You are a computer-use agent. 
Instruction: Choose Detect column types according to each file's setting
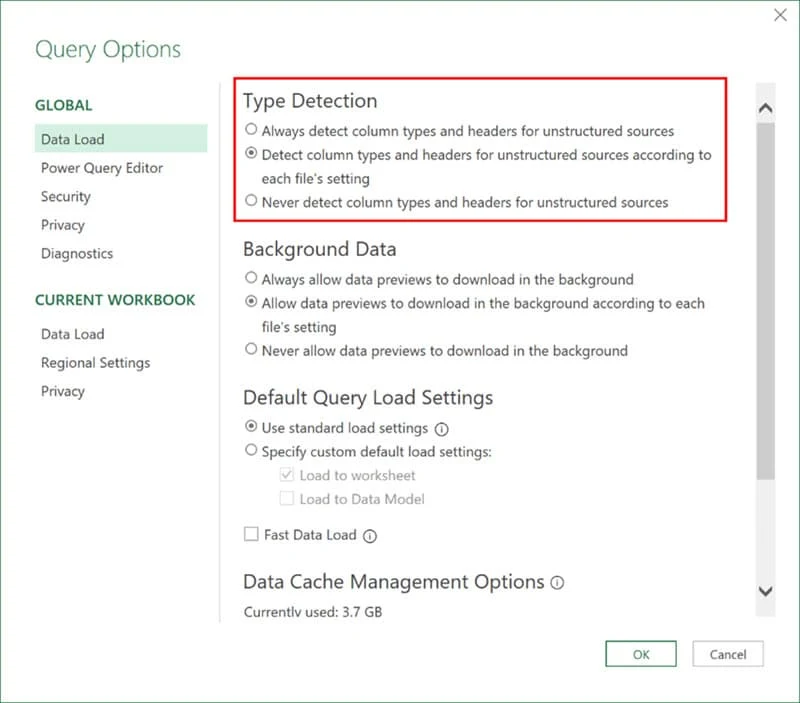pos(251,153)
